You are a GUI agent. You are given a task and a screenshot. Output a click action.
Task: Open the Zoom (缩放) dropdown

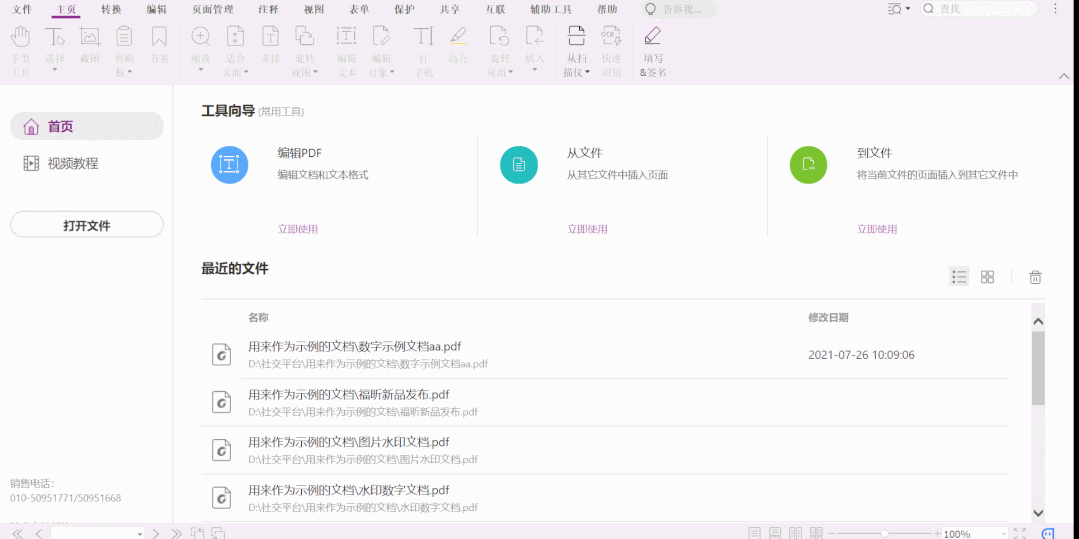coord(200,68)
